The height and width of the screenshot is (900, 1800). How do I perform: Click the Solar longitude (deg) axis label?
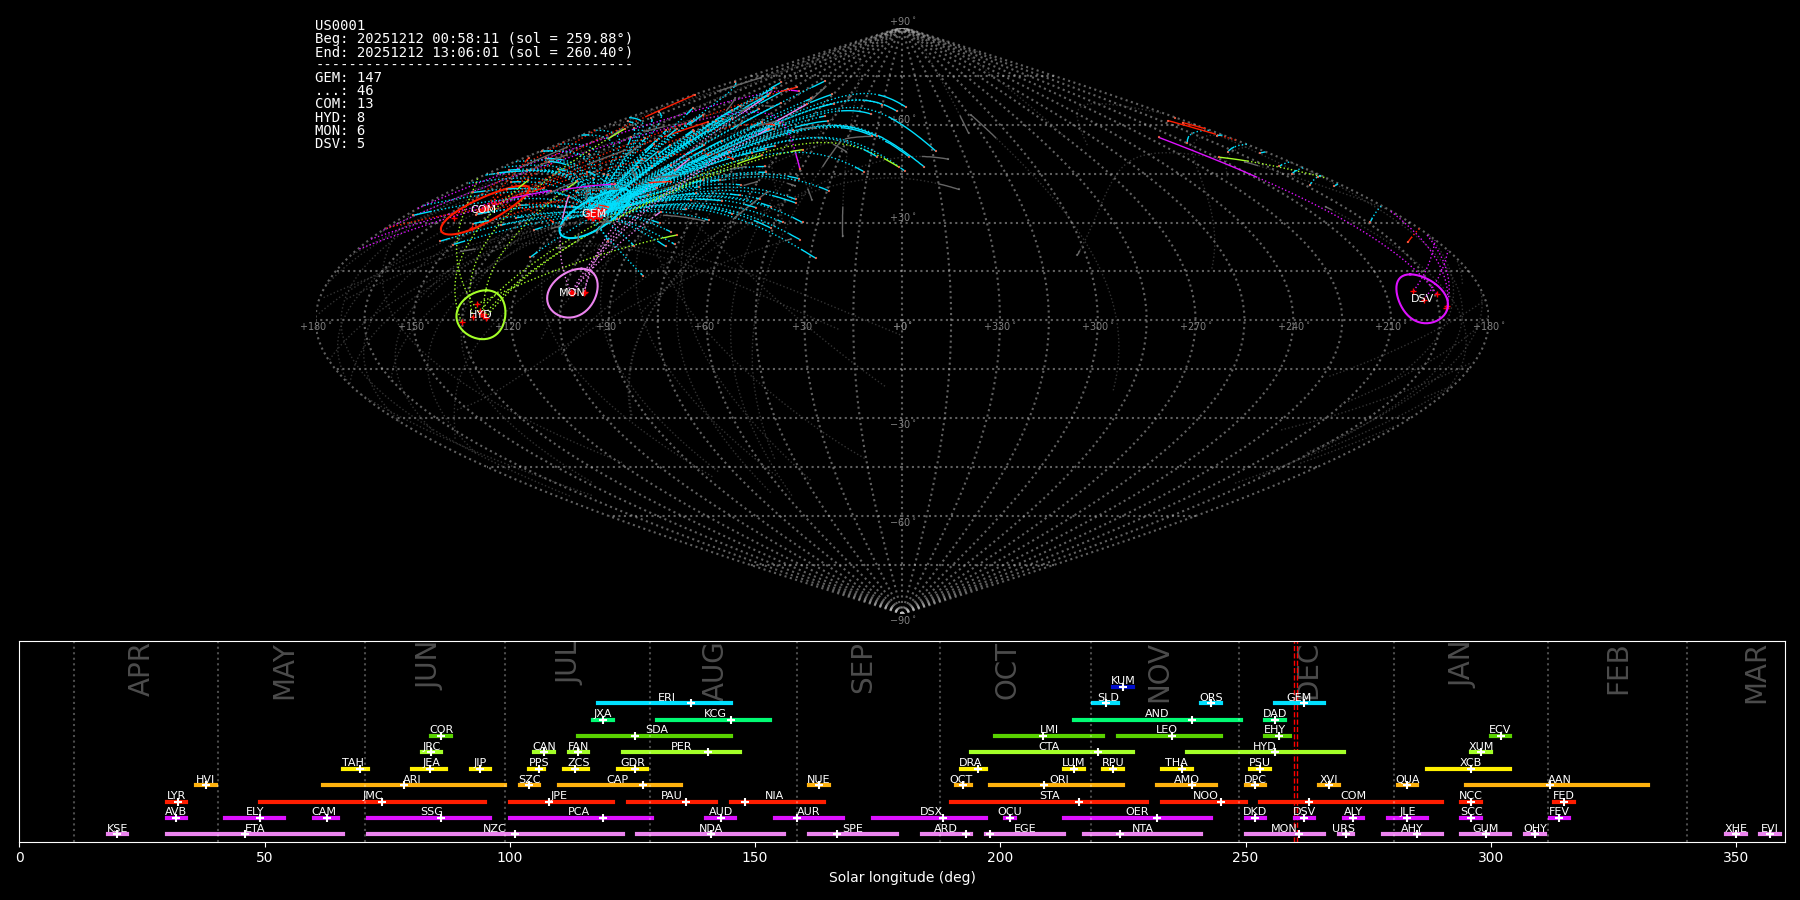901,878
